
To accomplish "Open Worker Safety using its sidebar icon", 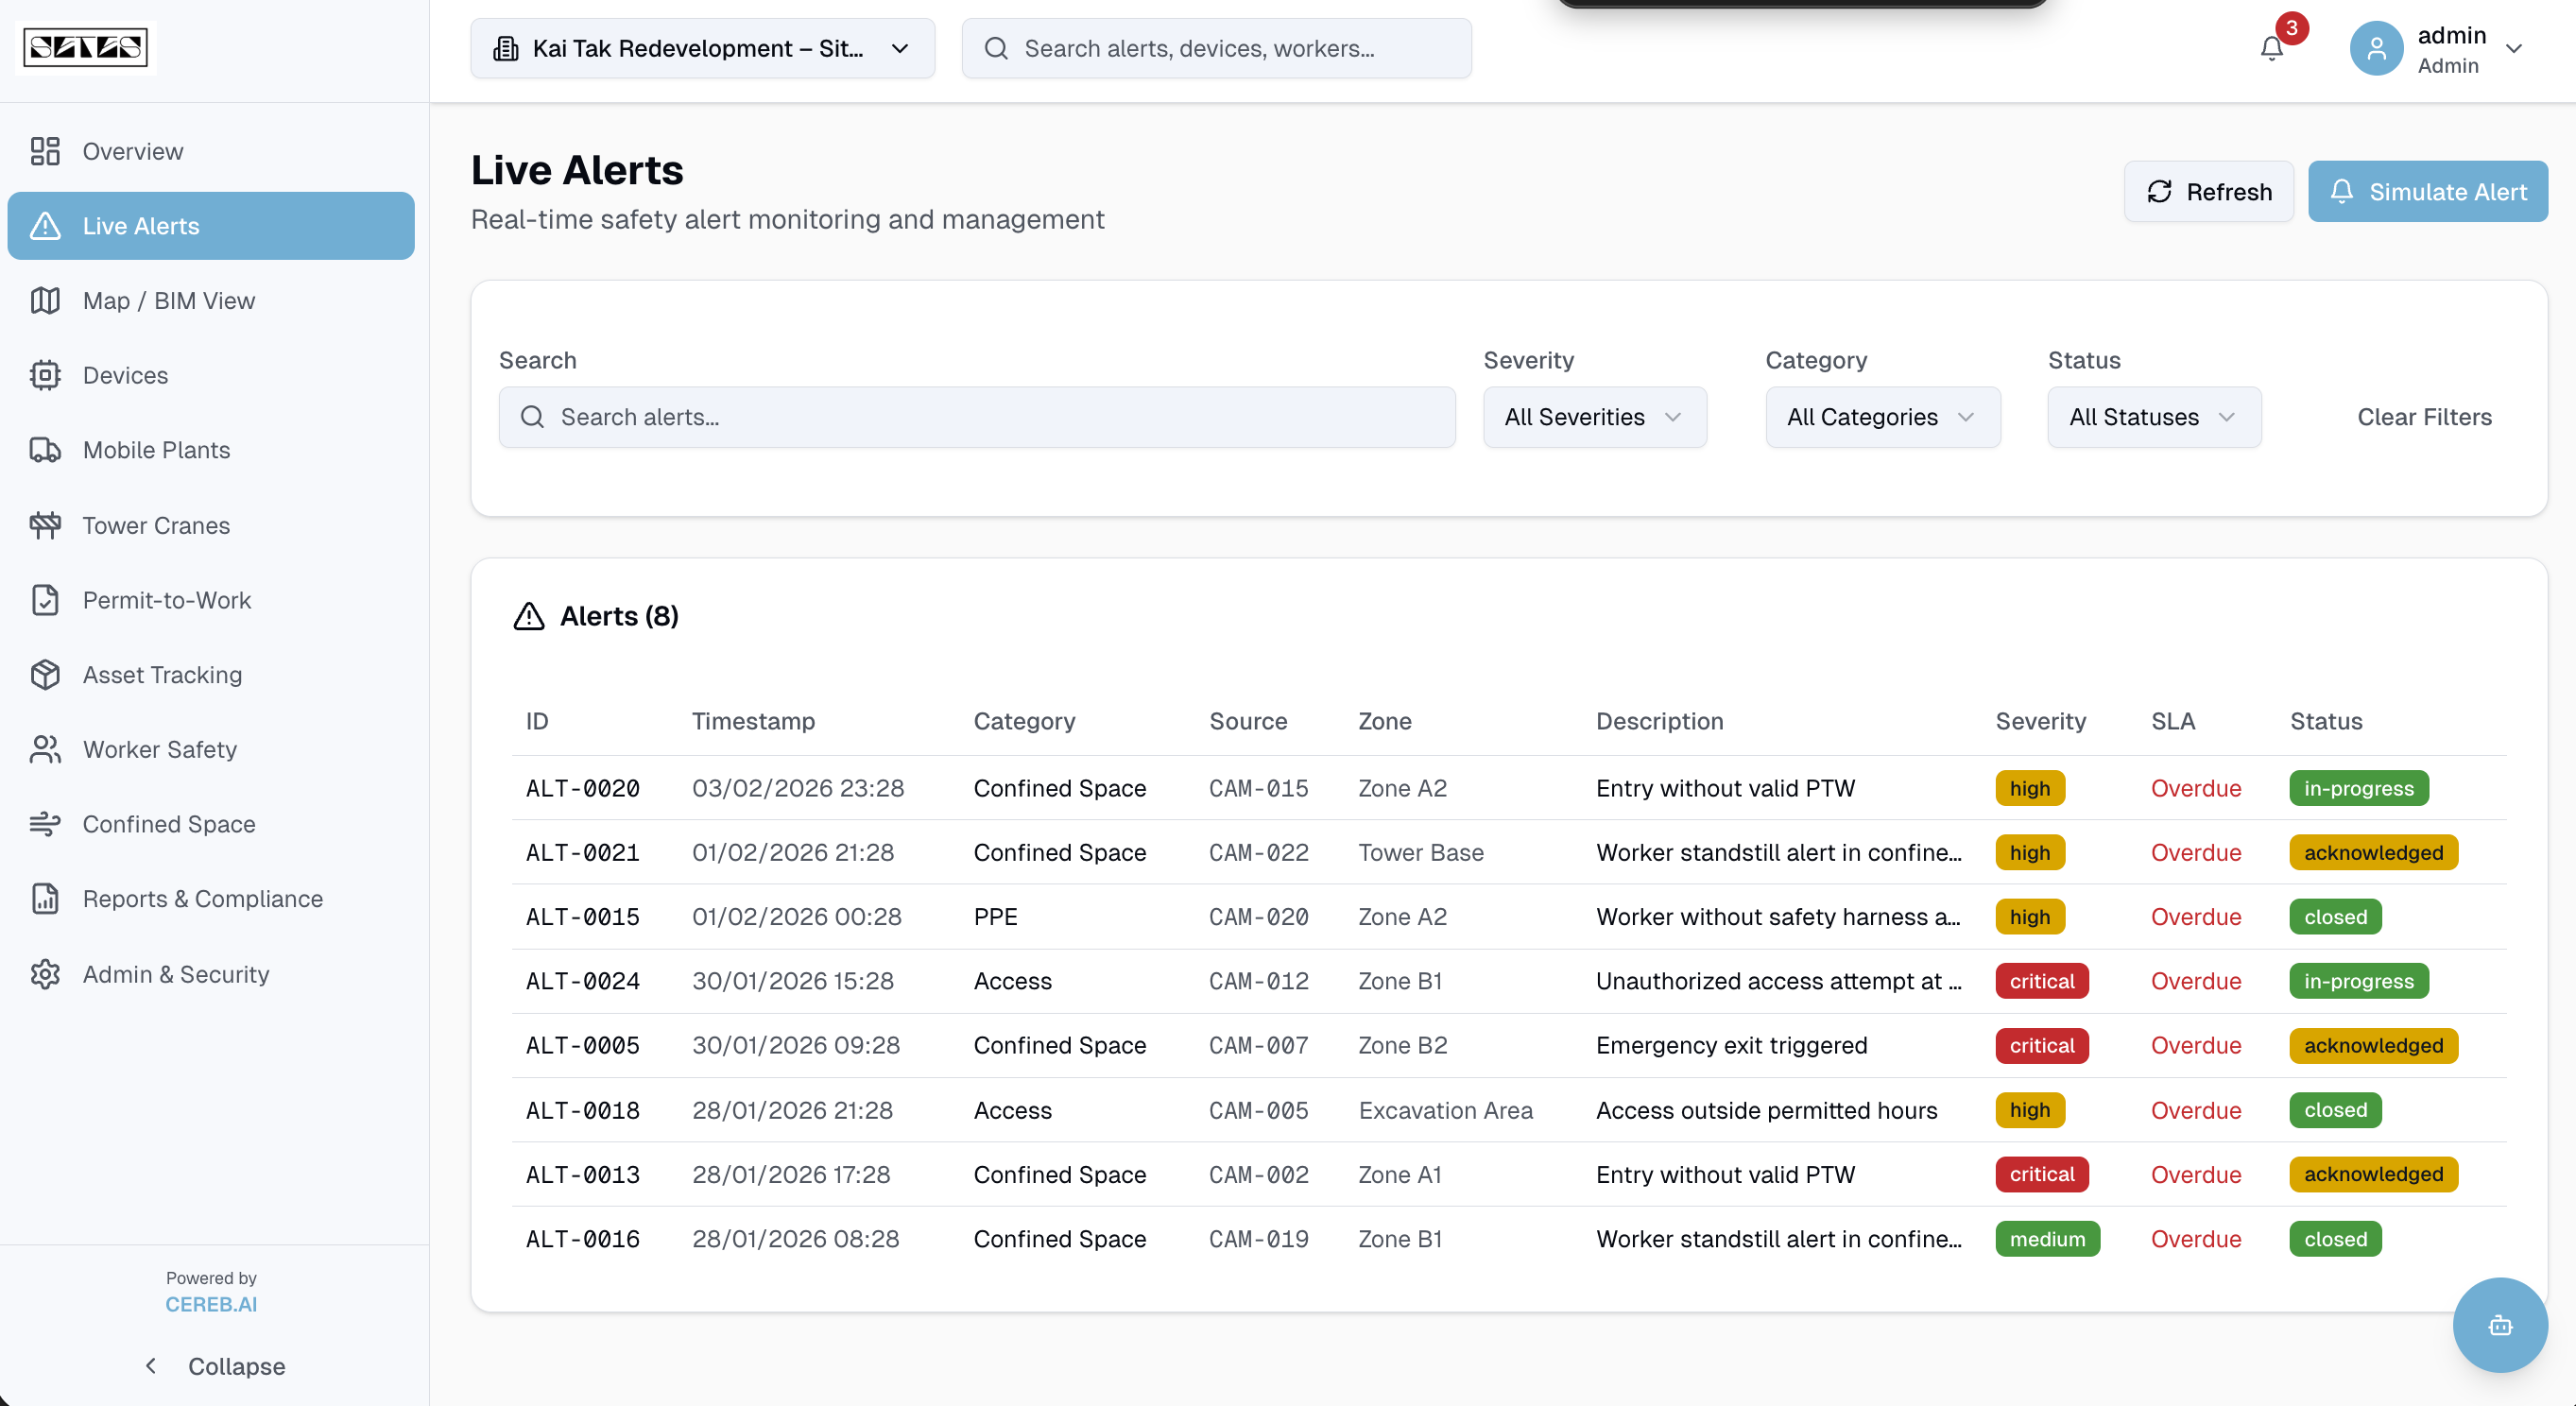I will pos(45,749).
